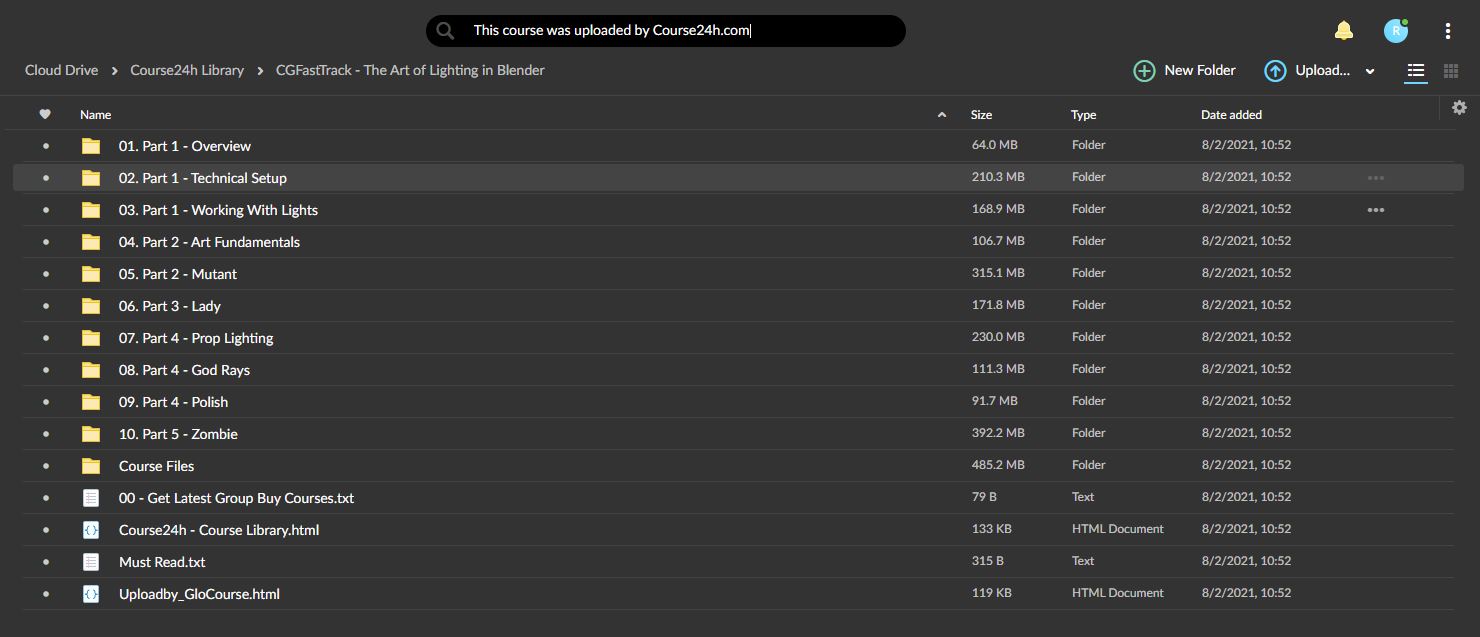
Task: Go to Course24h Library breadcrumb
Action: [187, 70]
